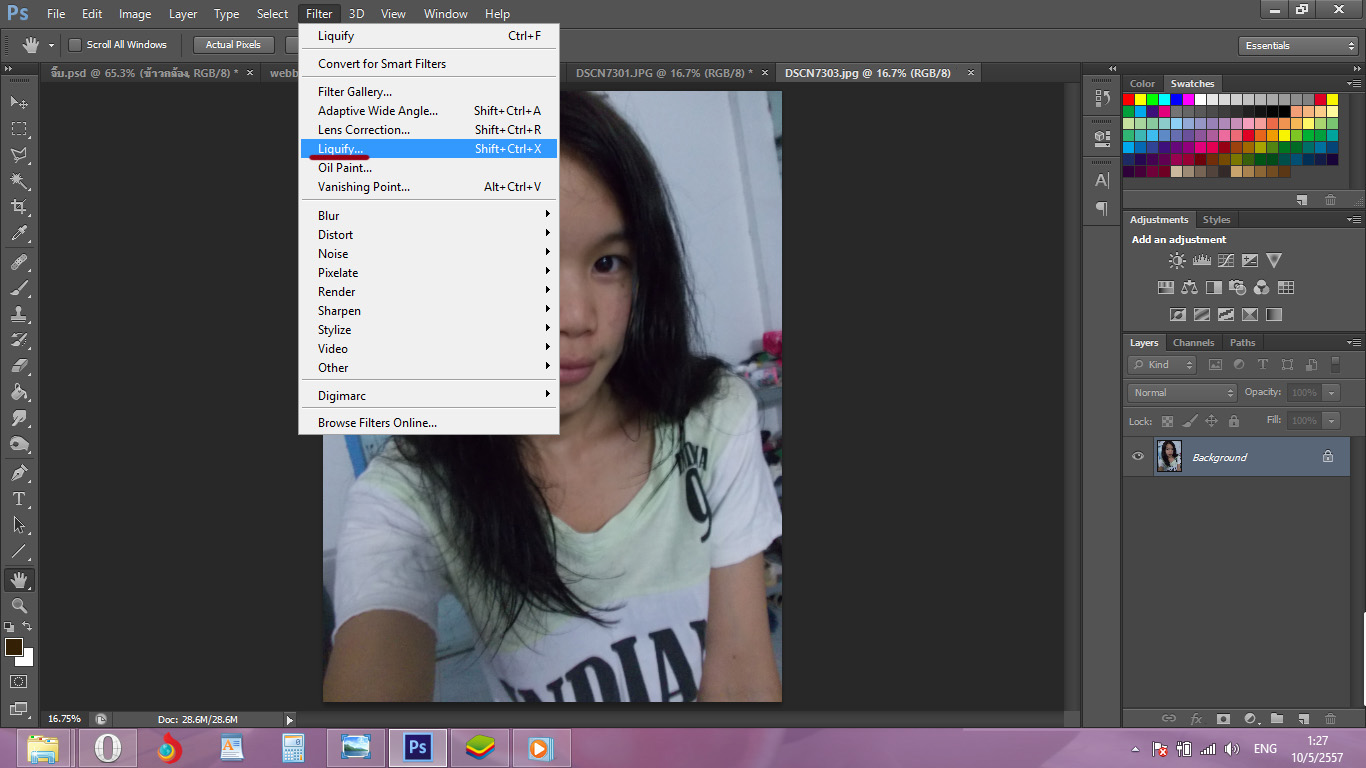Open the Normal blend mode dropdown

tap(1182, 393)
